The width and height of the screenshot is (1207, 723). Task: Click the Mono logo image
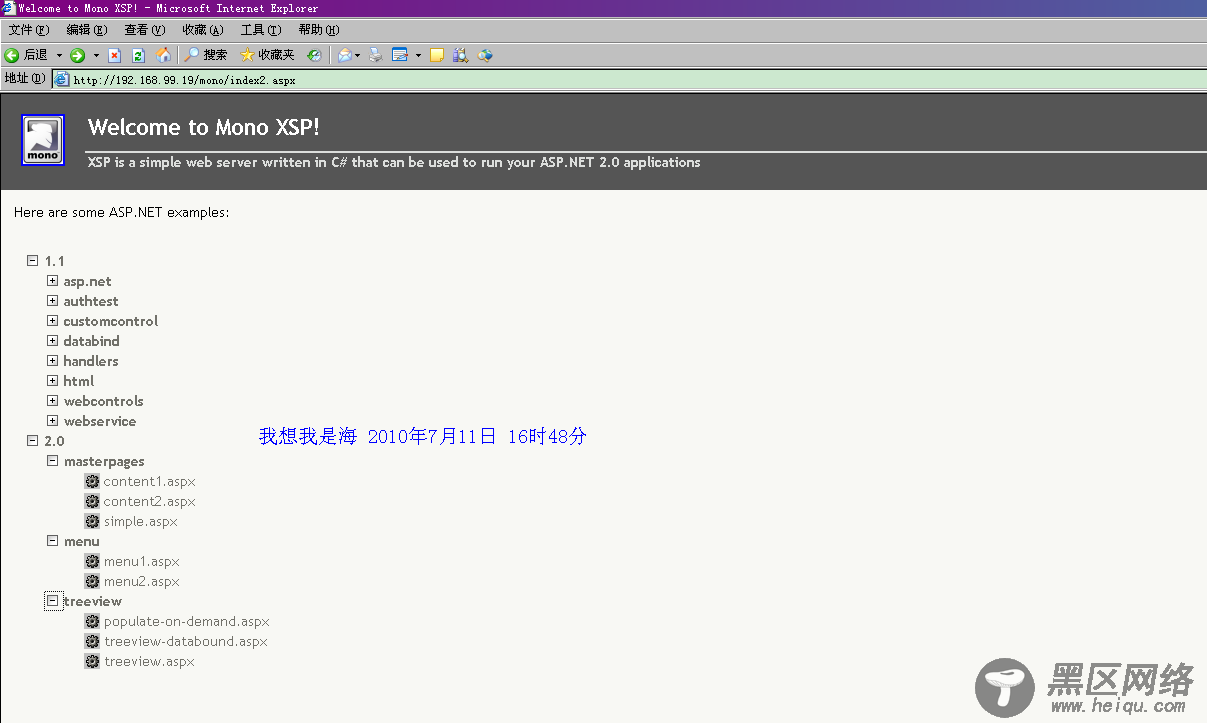click(x=43, y=140)
